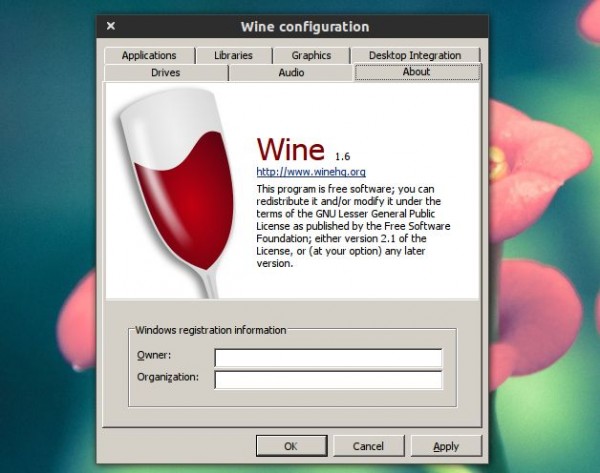The width and height of the screenshot is (600, 473).
Task: Confirm settings with the OK button
Action: [290, 446]
